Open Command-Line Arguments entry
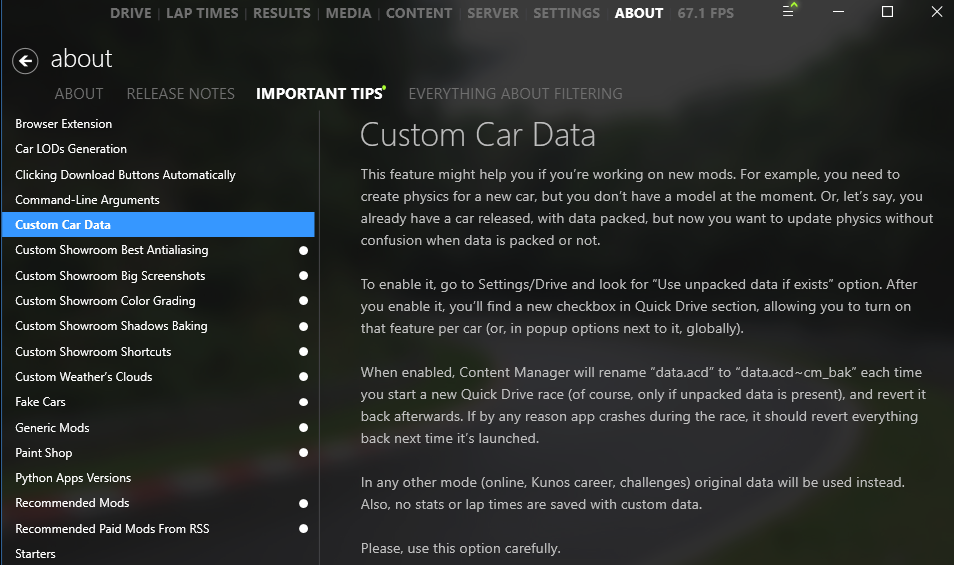The image size is (954, 565). 87,200
